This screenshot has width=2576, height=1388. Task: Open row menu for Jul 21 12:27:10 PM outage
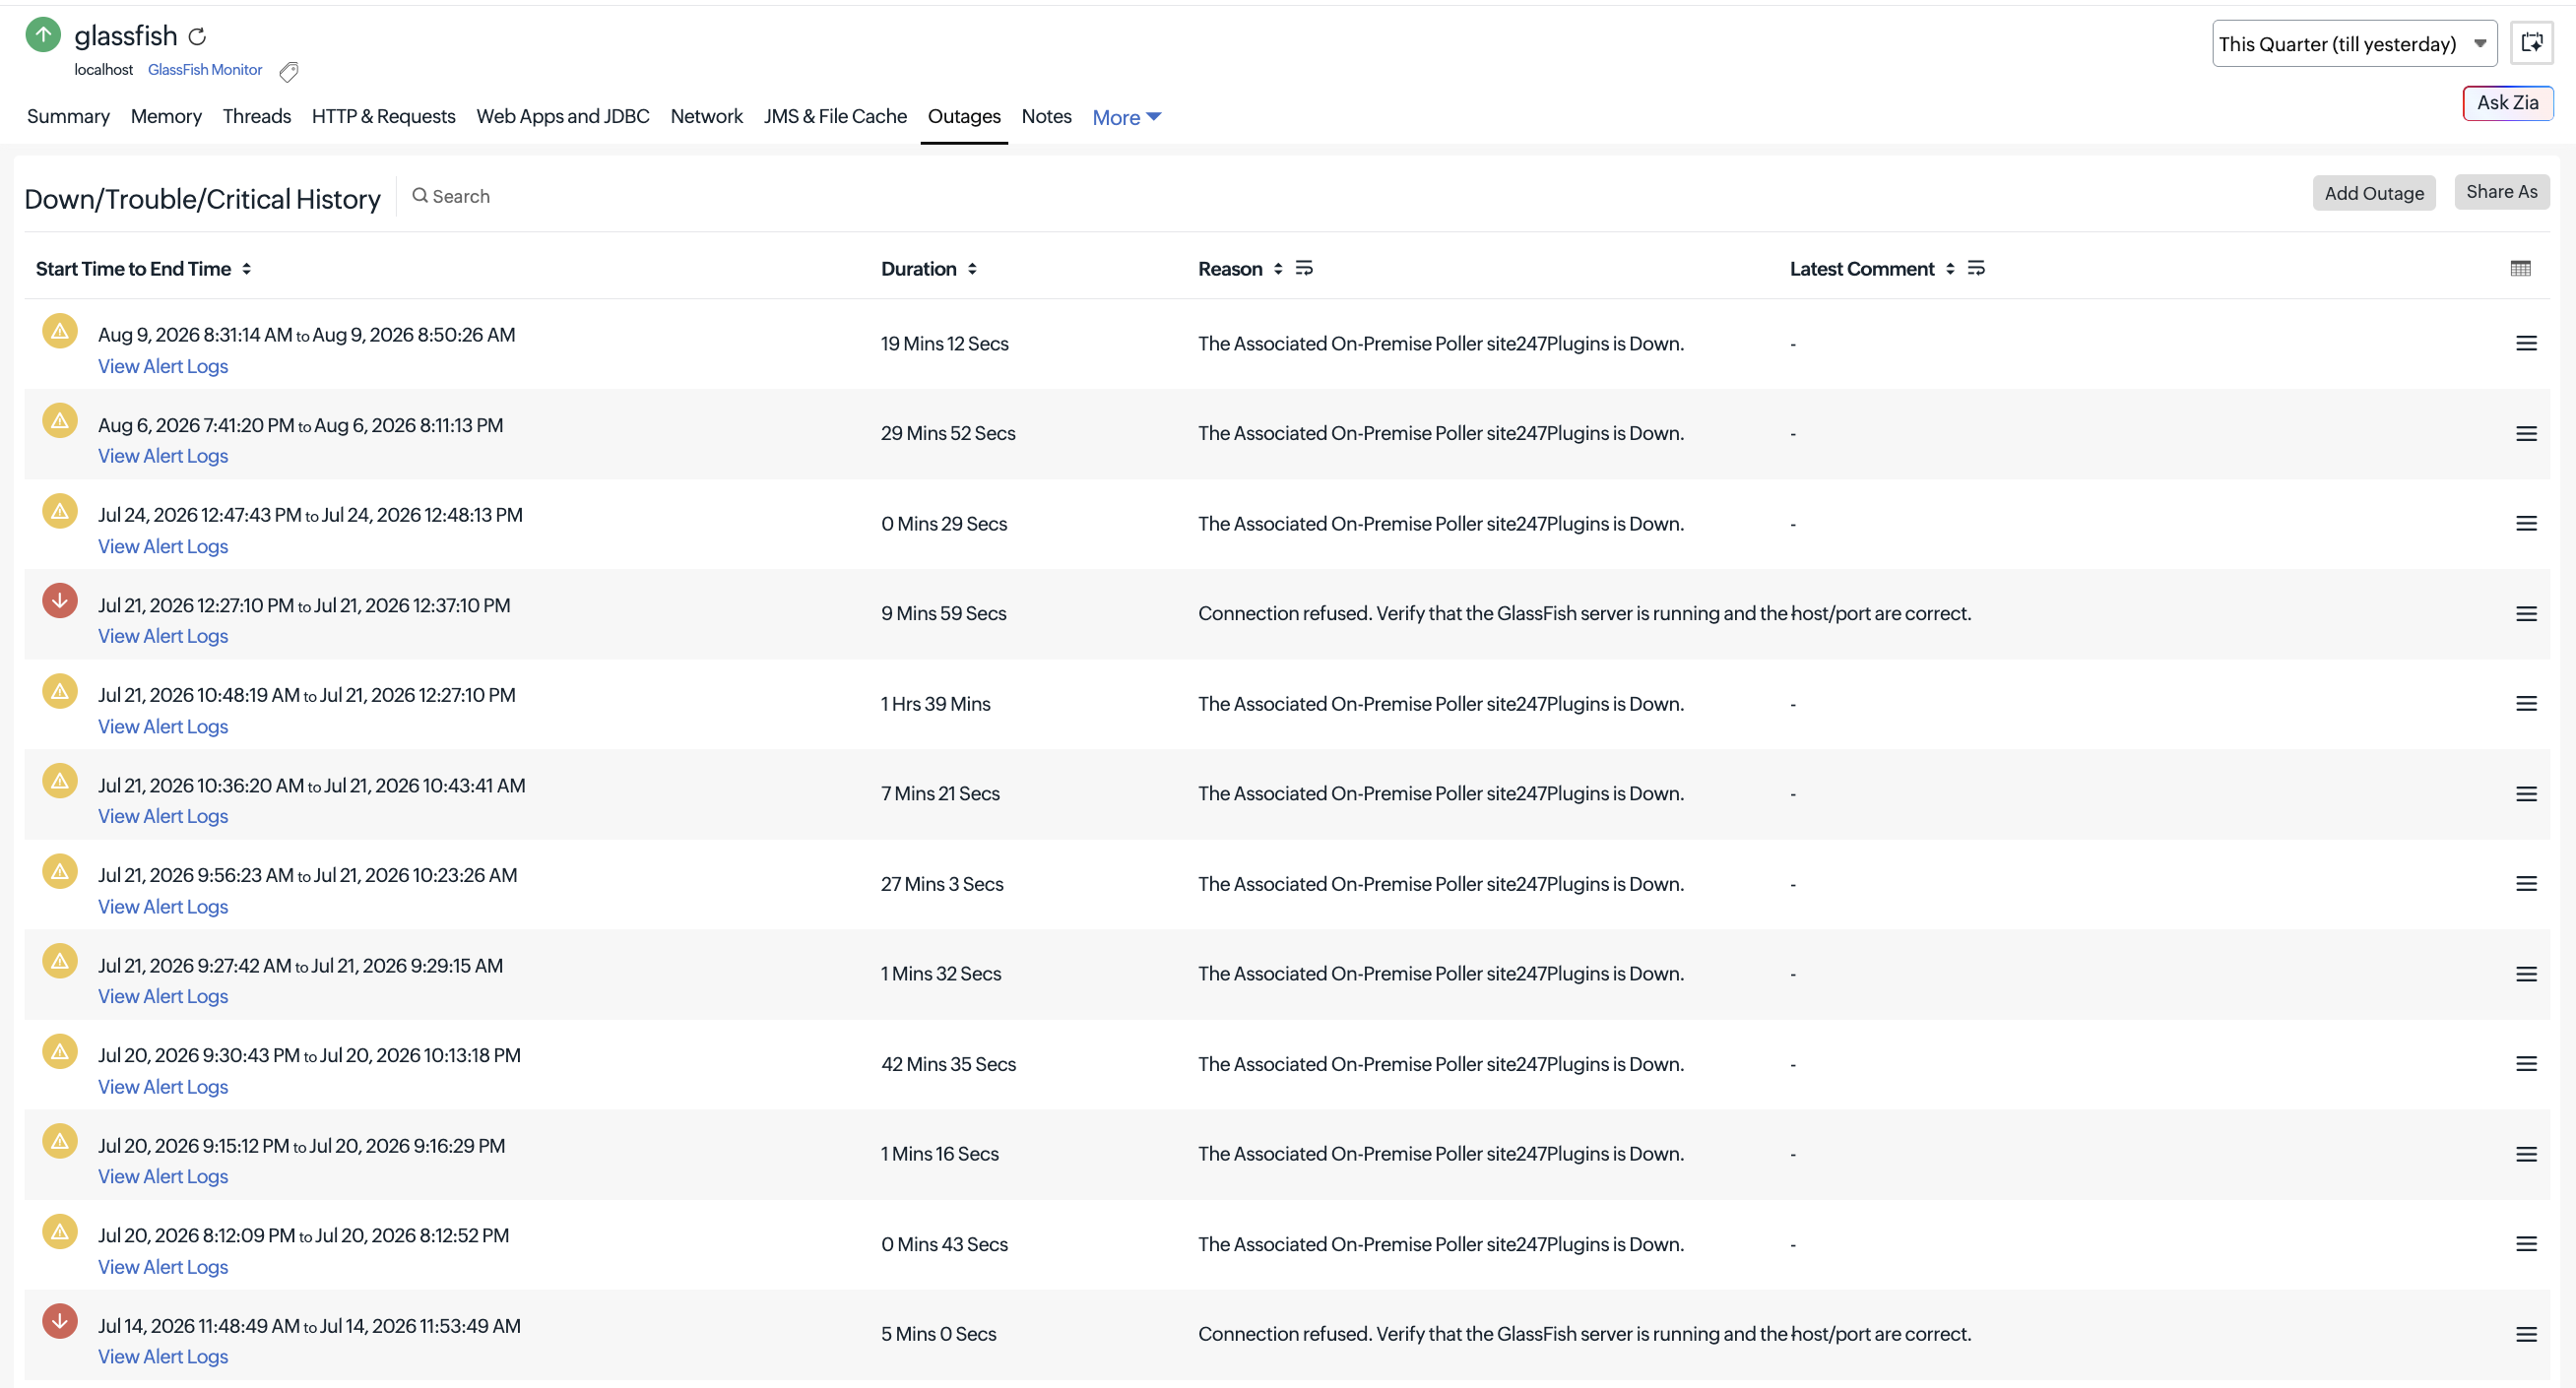2526,614
